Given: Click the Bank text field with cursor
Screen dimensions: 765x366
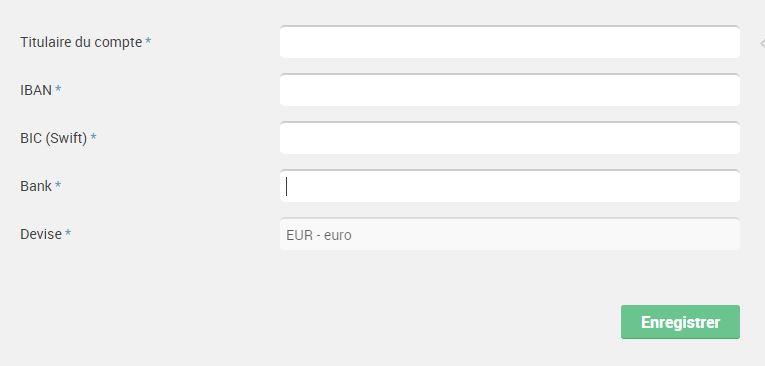Looking at the screenshot, I should [x=510, y=186].
